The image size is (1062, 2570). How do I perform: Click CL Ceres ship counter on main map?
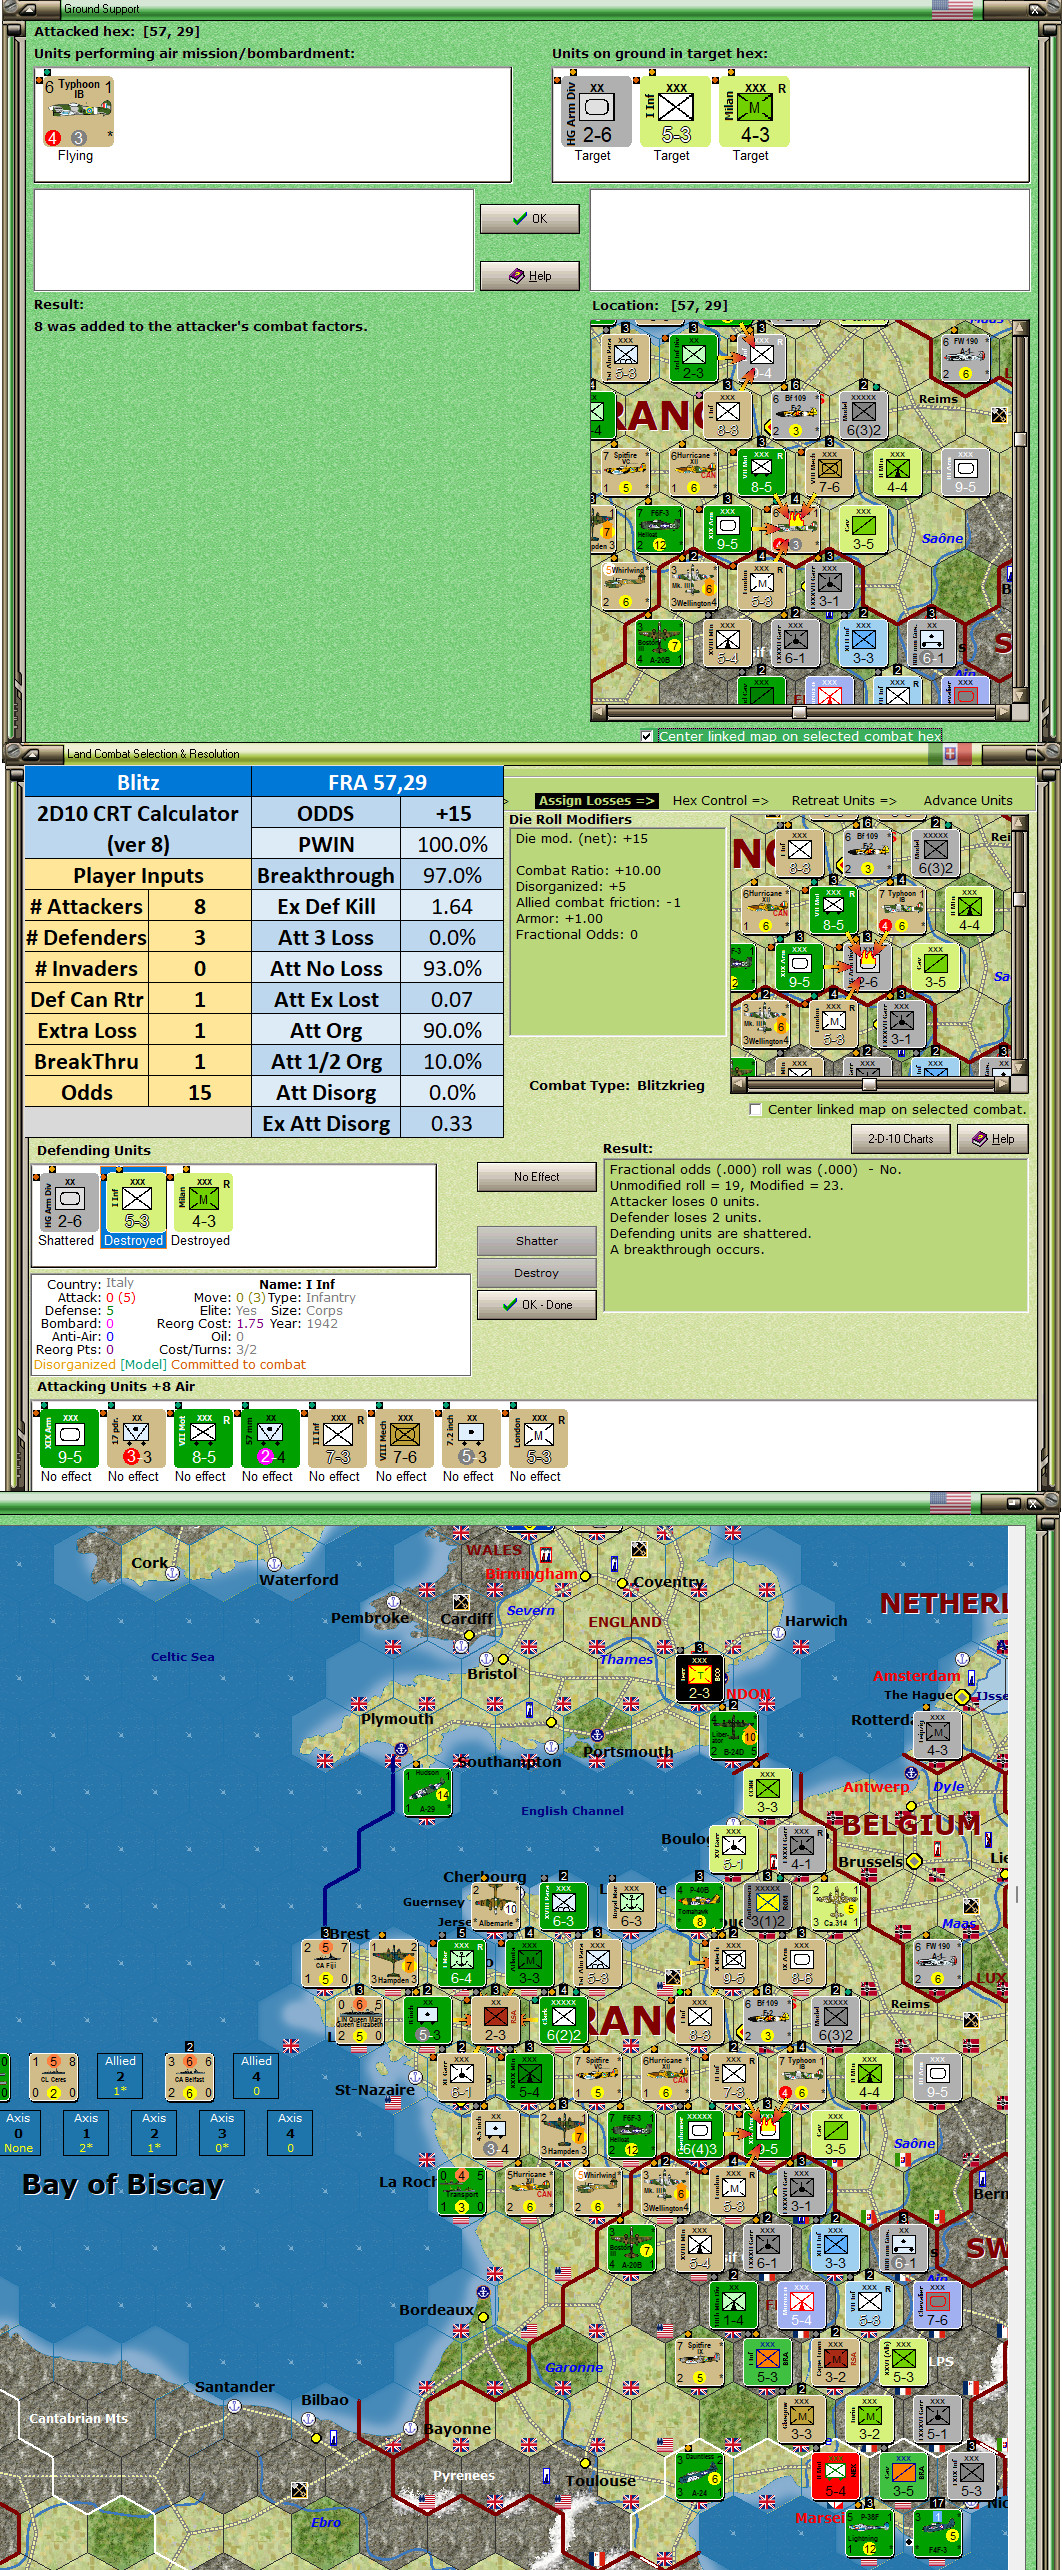pyautogui.click(x=53, y=2076)
